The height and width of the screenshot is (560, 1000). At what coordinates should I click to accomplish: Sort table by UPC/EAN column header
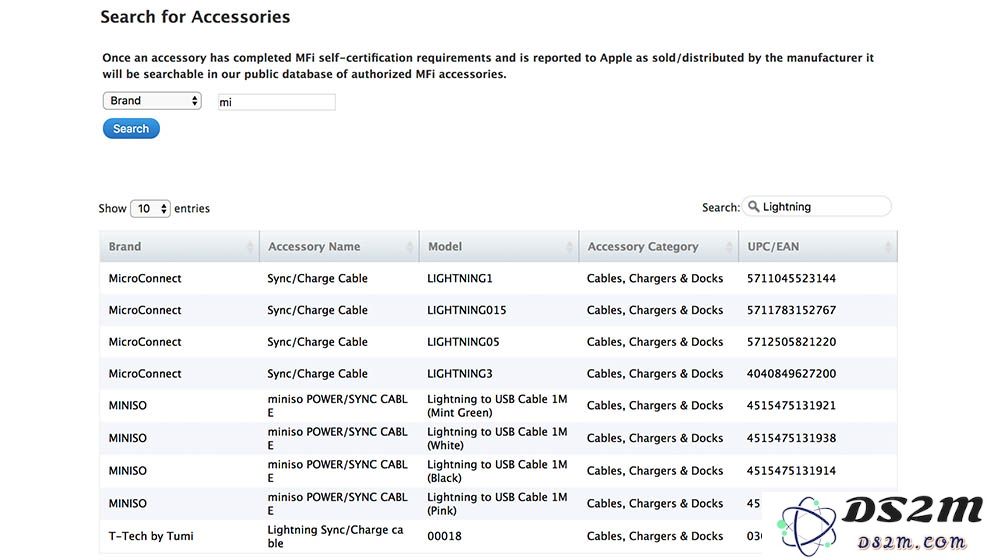(818, 246)
